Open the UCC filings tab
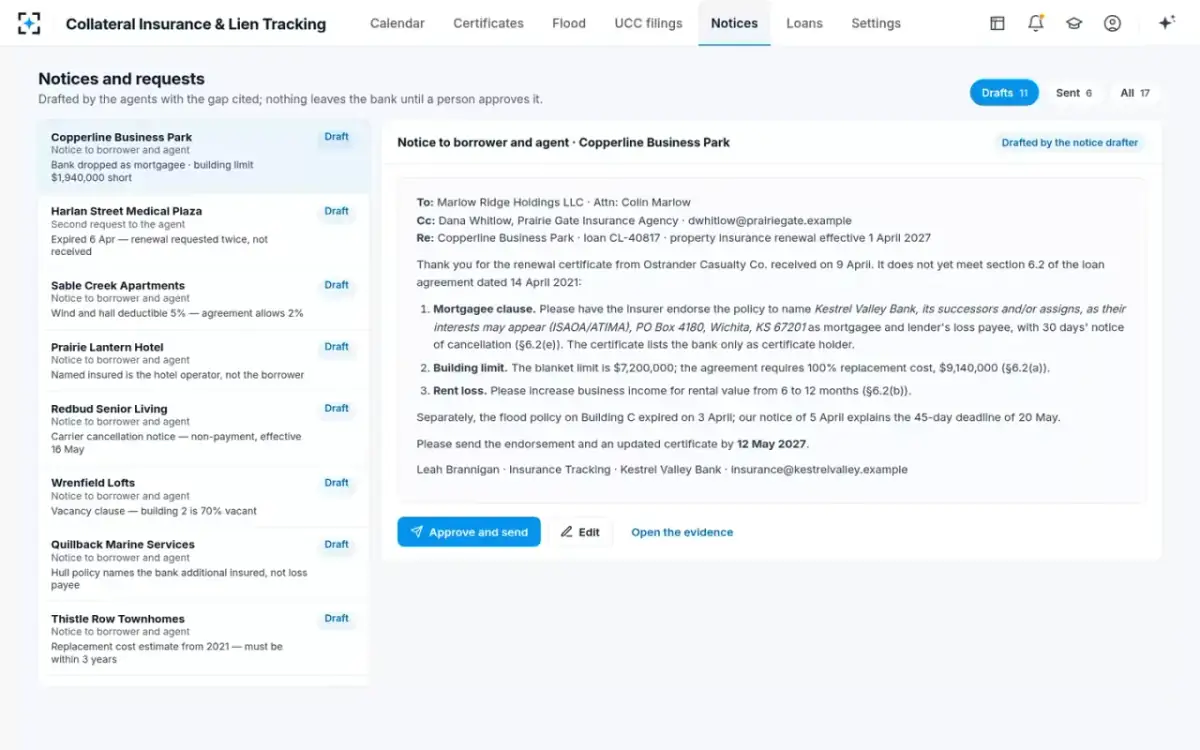The width and height of the screenshot is (1200, 750). click(x=648, y=23)
